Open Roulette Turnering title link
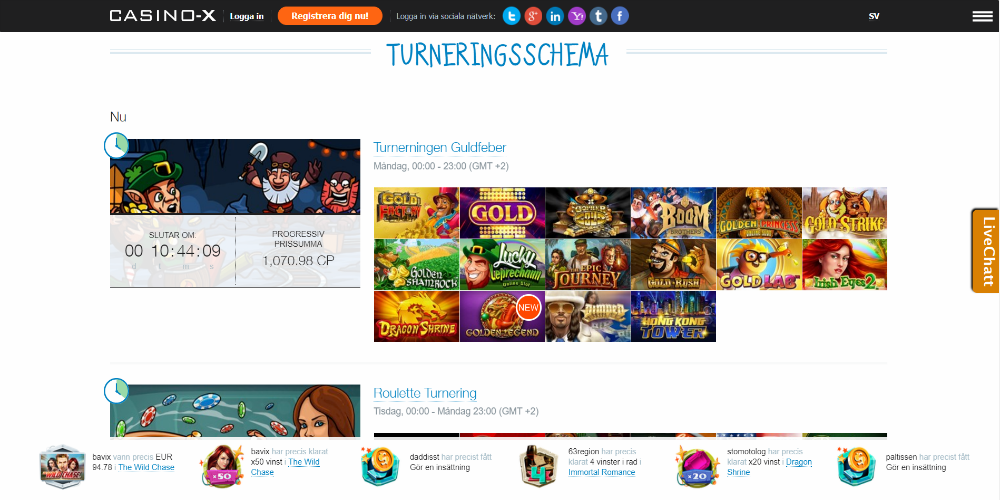1000x500 pixels. click(425, 393)
